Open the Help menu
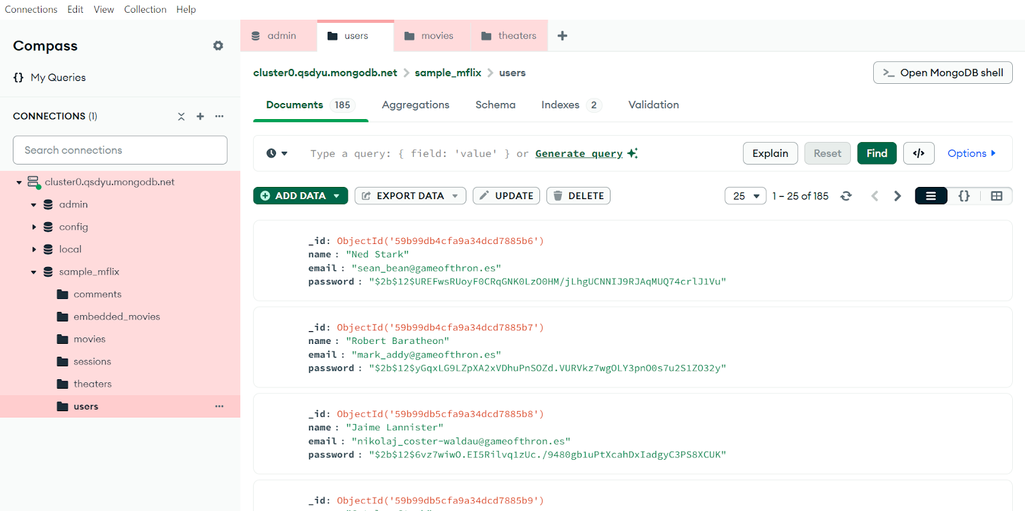 [x=186, y=10]
